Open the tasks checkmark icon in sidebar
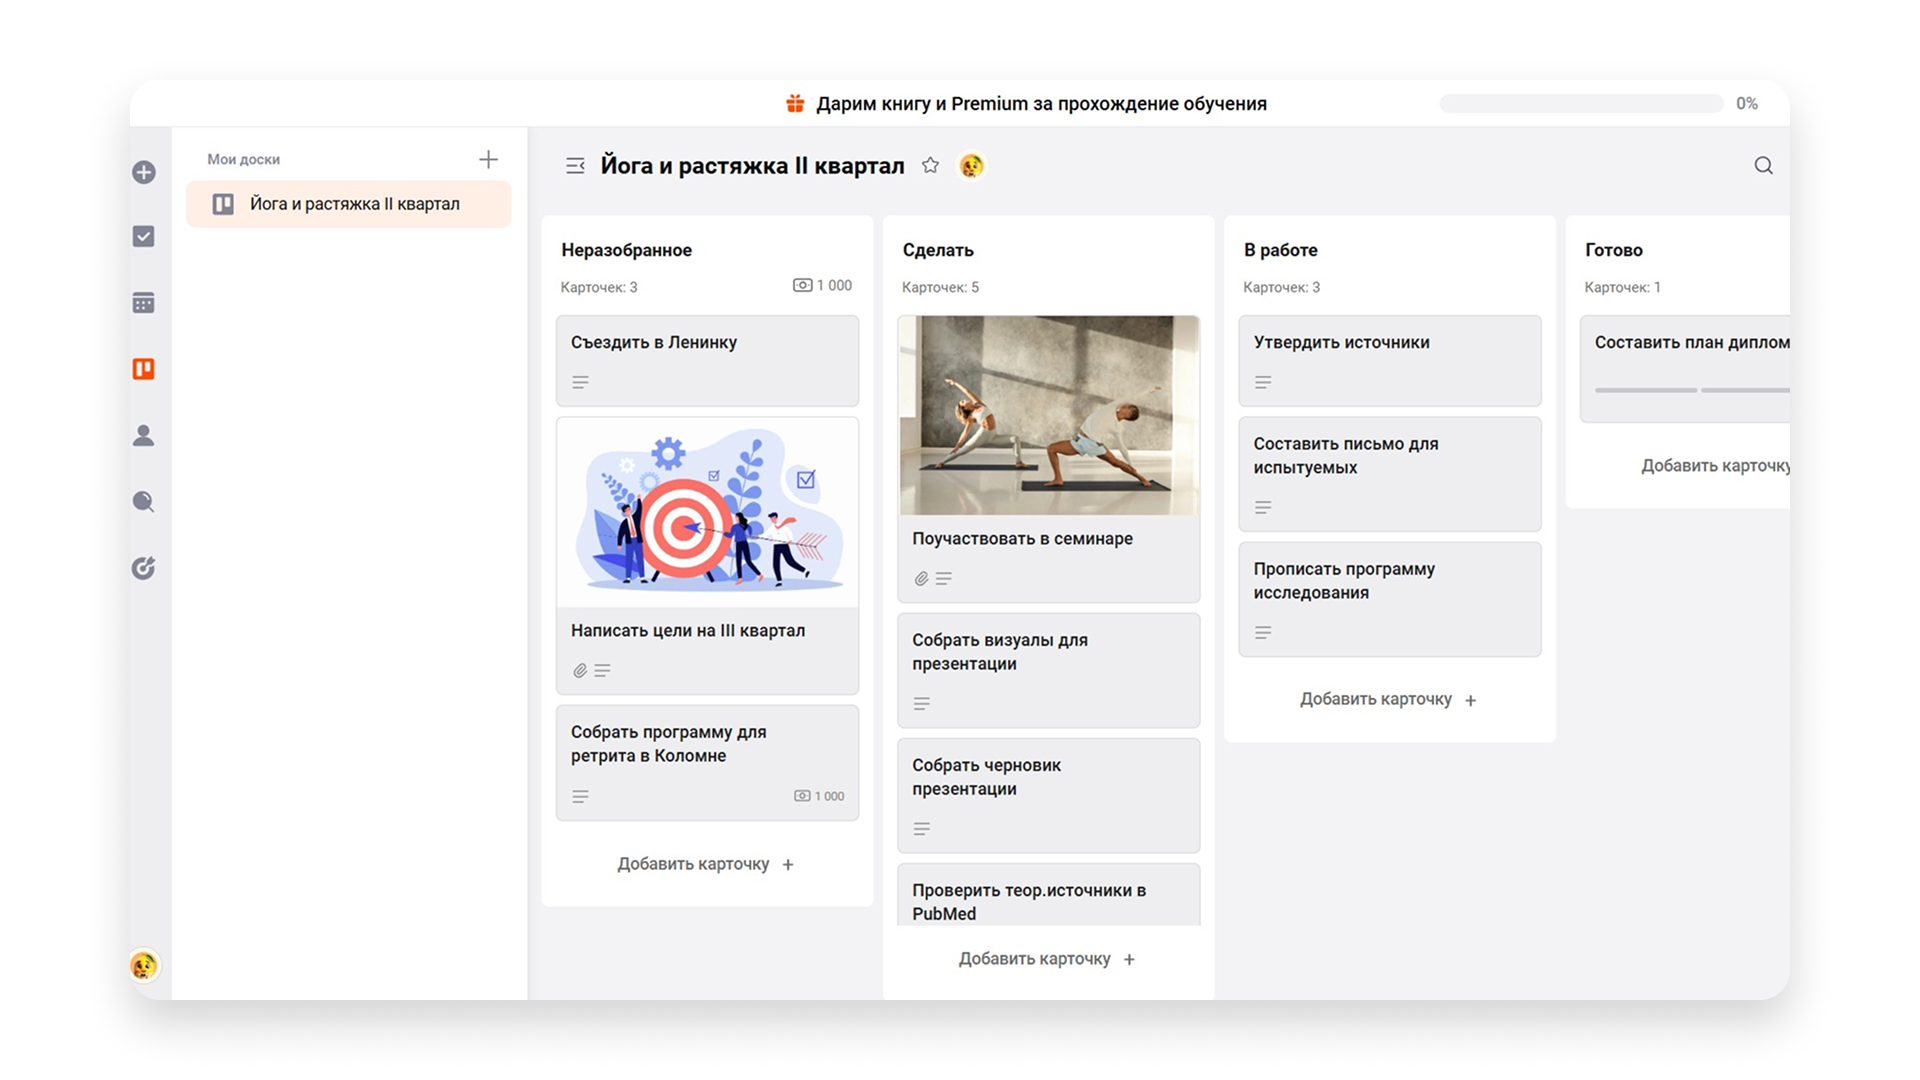This screenshot has width=1920, height=1080. (x=144, y=236)
